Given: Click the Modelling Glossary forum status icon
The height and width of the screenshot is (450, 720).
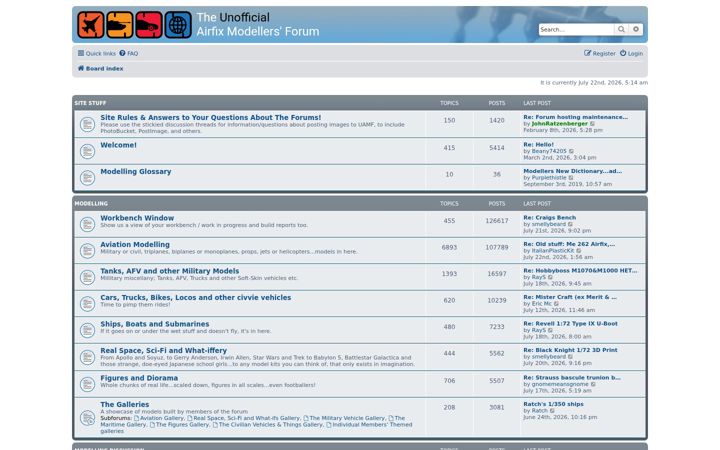Looking at the screenshot, I should [87, 178].
